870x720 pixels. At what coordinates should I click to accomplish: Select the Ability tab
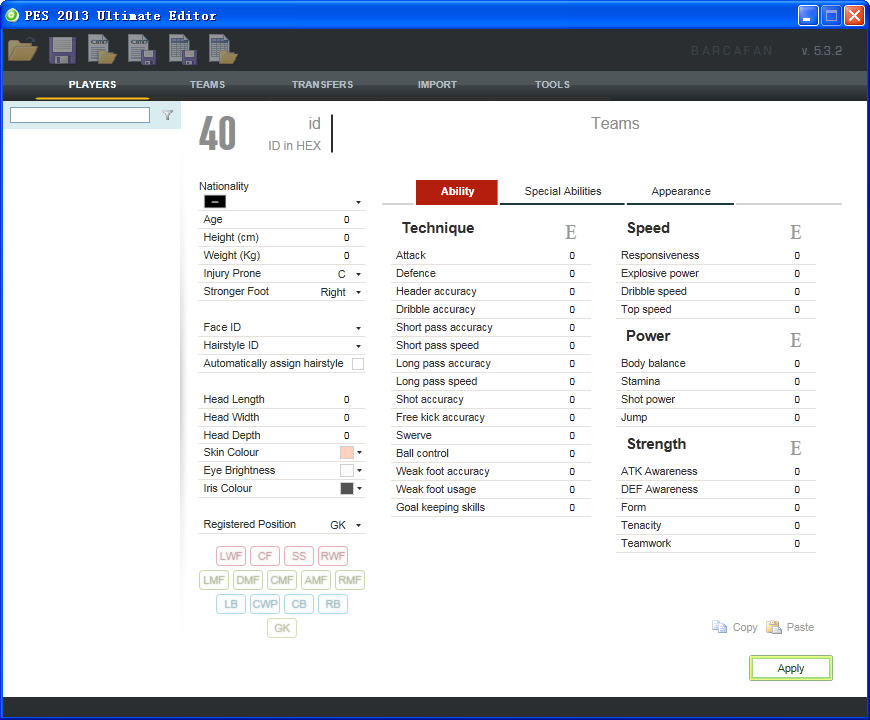457,191
